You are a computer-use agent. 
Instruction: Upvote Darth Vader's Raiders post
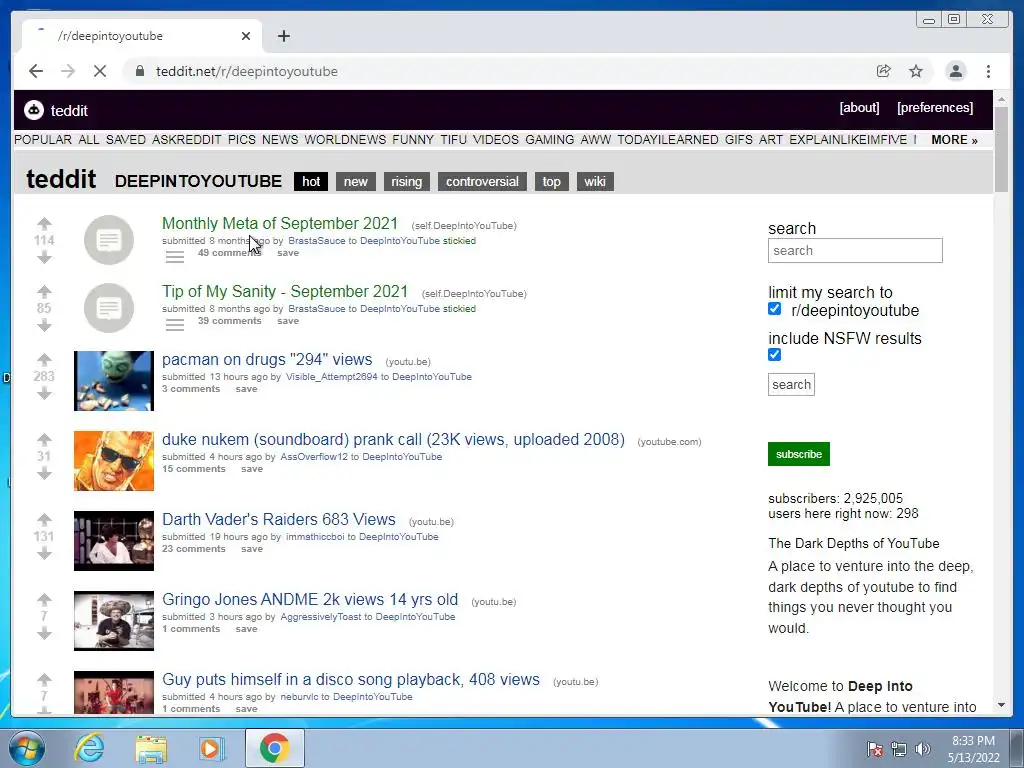44,520
